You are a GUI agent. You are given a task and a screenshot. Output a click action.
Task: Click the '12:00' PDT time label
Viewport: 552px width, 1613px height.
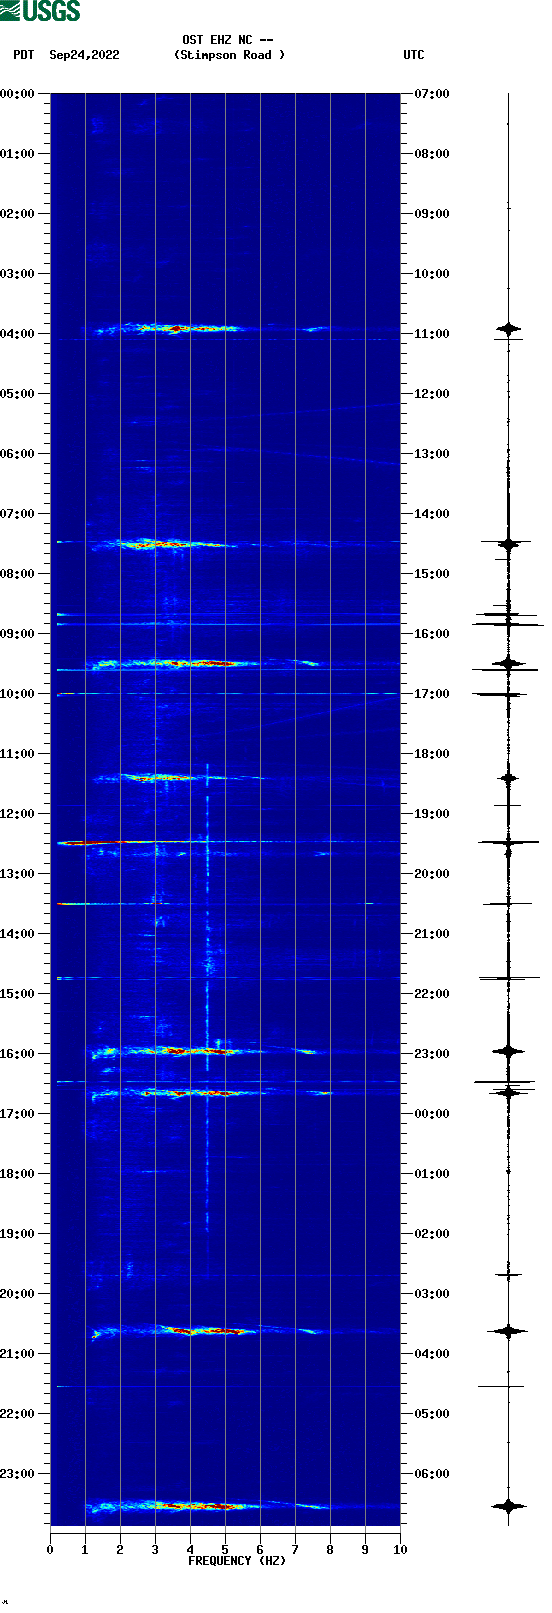tap(18, 814)
